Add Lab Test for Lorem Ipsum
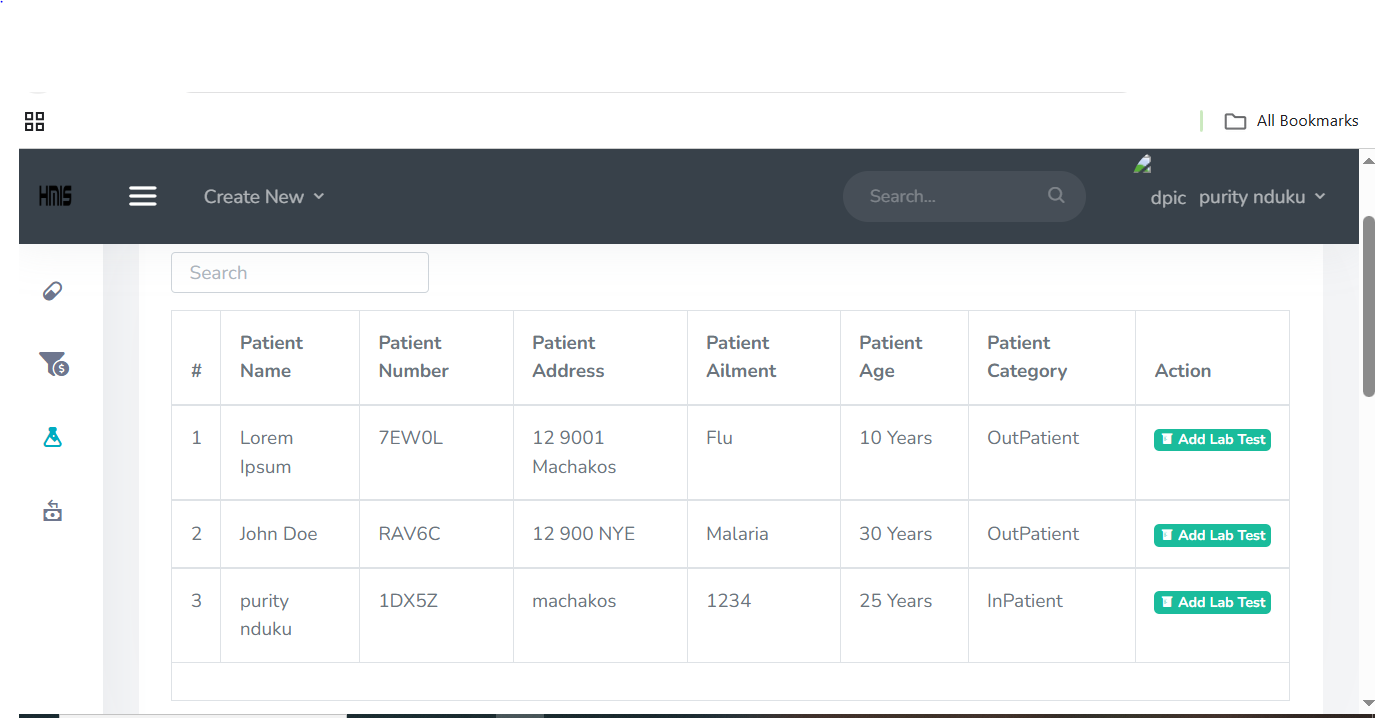 coord(1212,439)
